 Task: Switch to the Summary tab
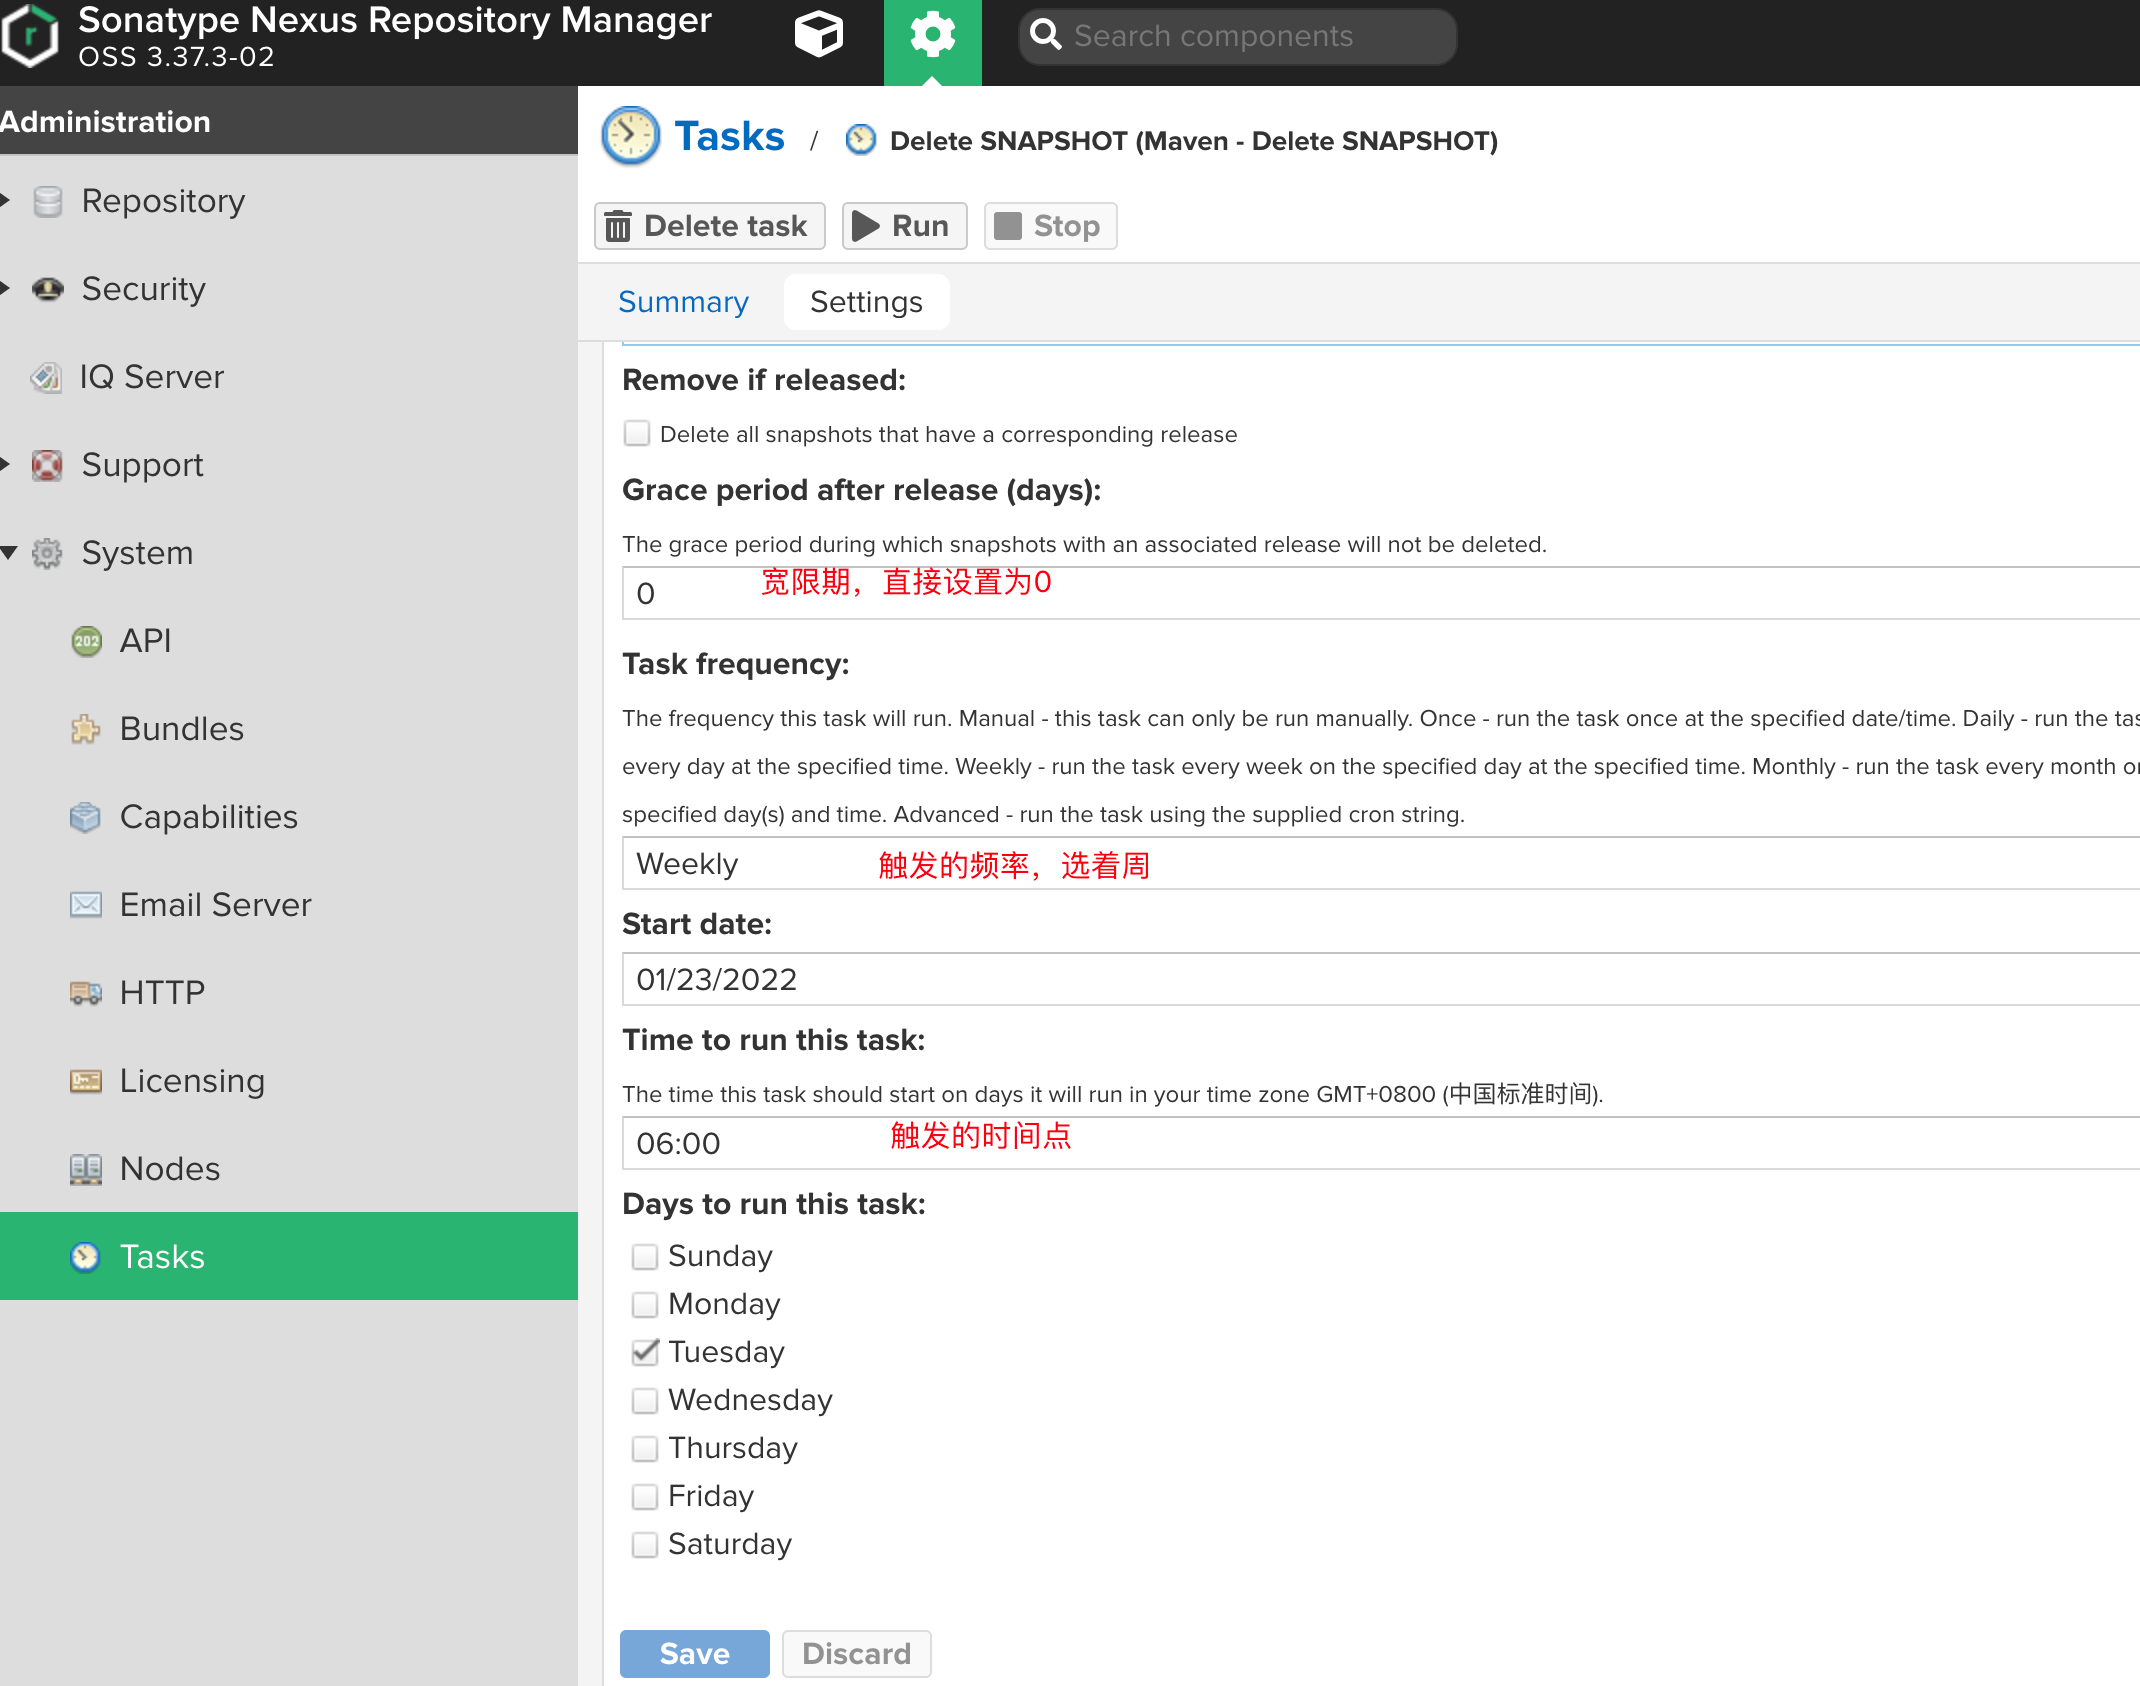coord(683,302)
